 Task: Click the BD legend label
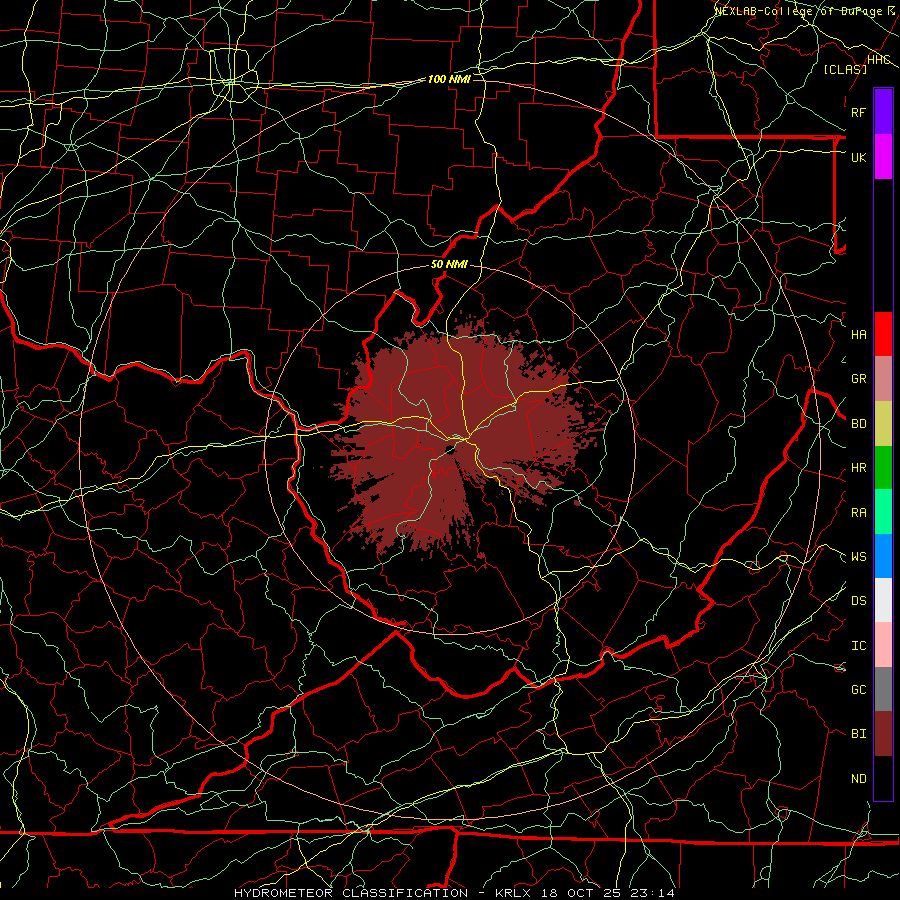coord(858,424)
